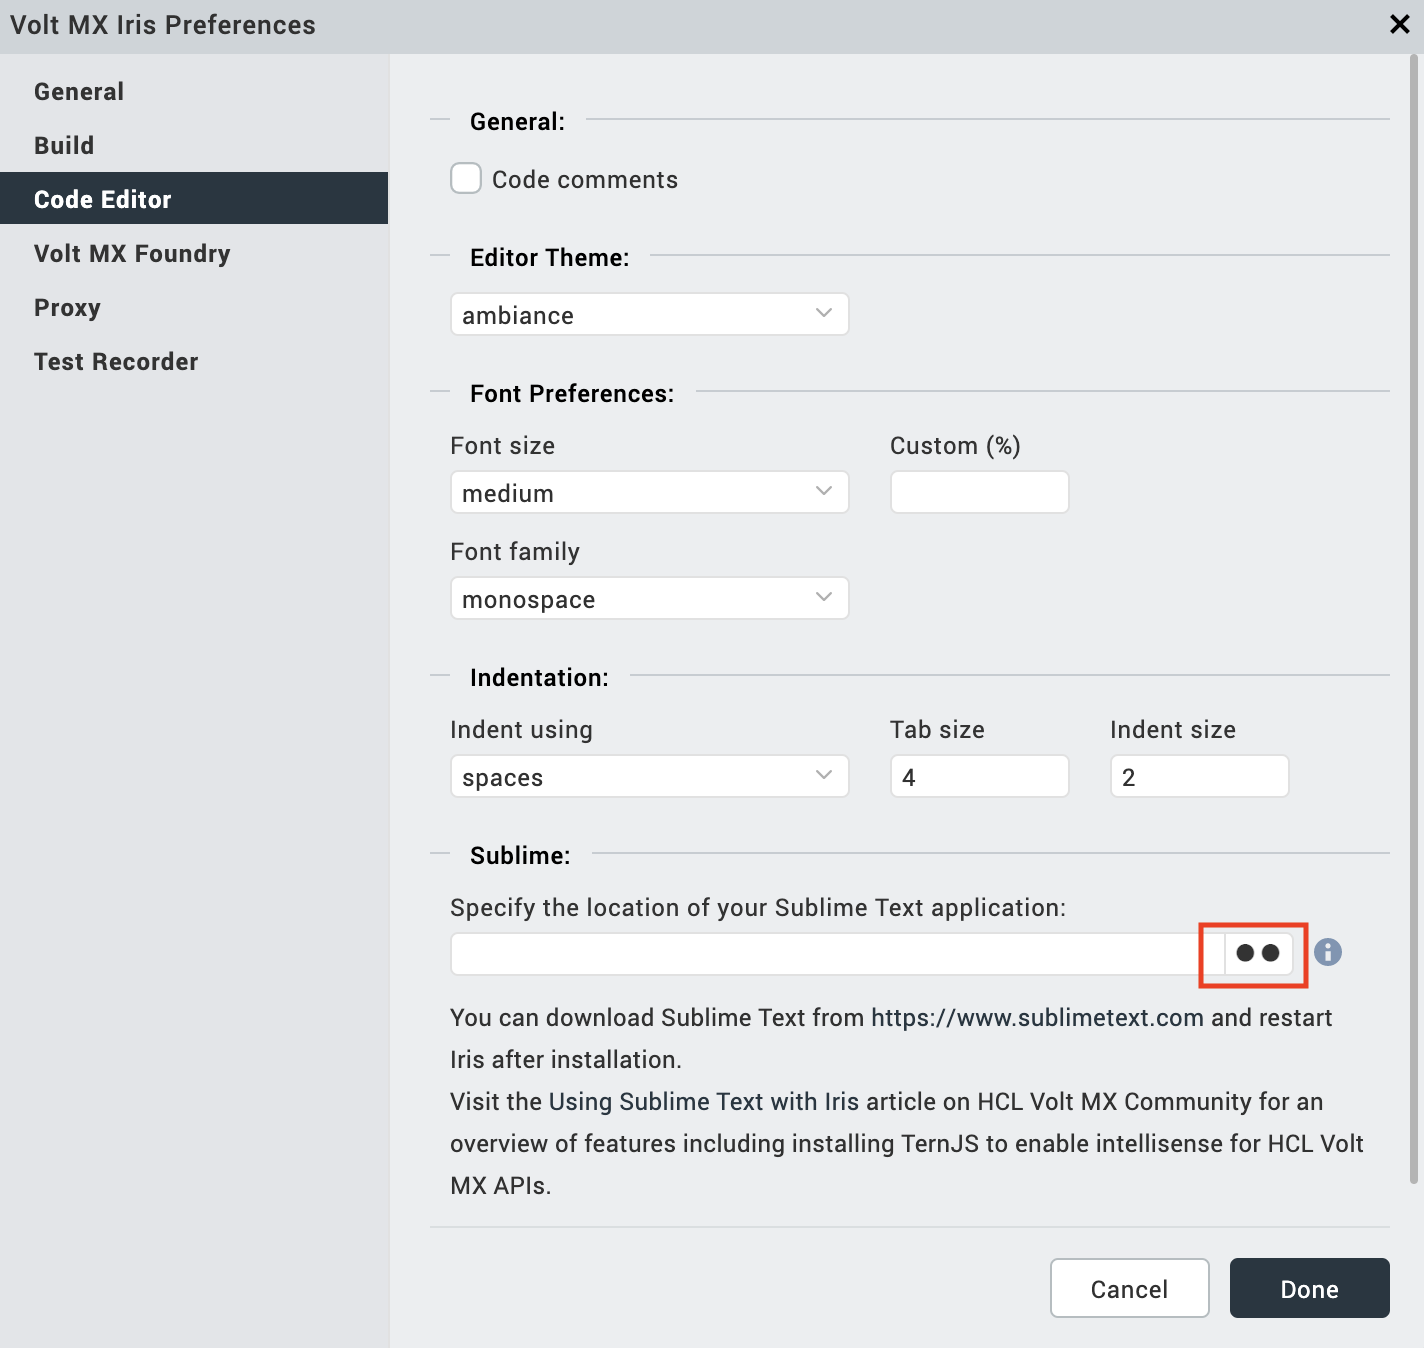This screenshot has height=1348, width=1424.
Task: Click the Cancel button
Action: click(x=1129, y=1289)
